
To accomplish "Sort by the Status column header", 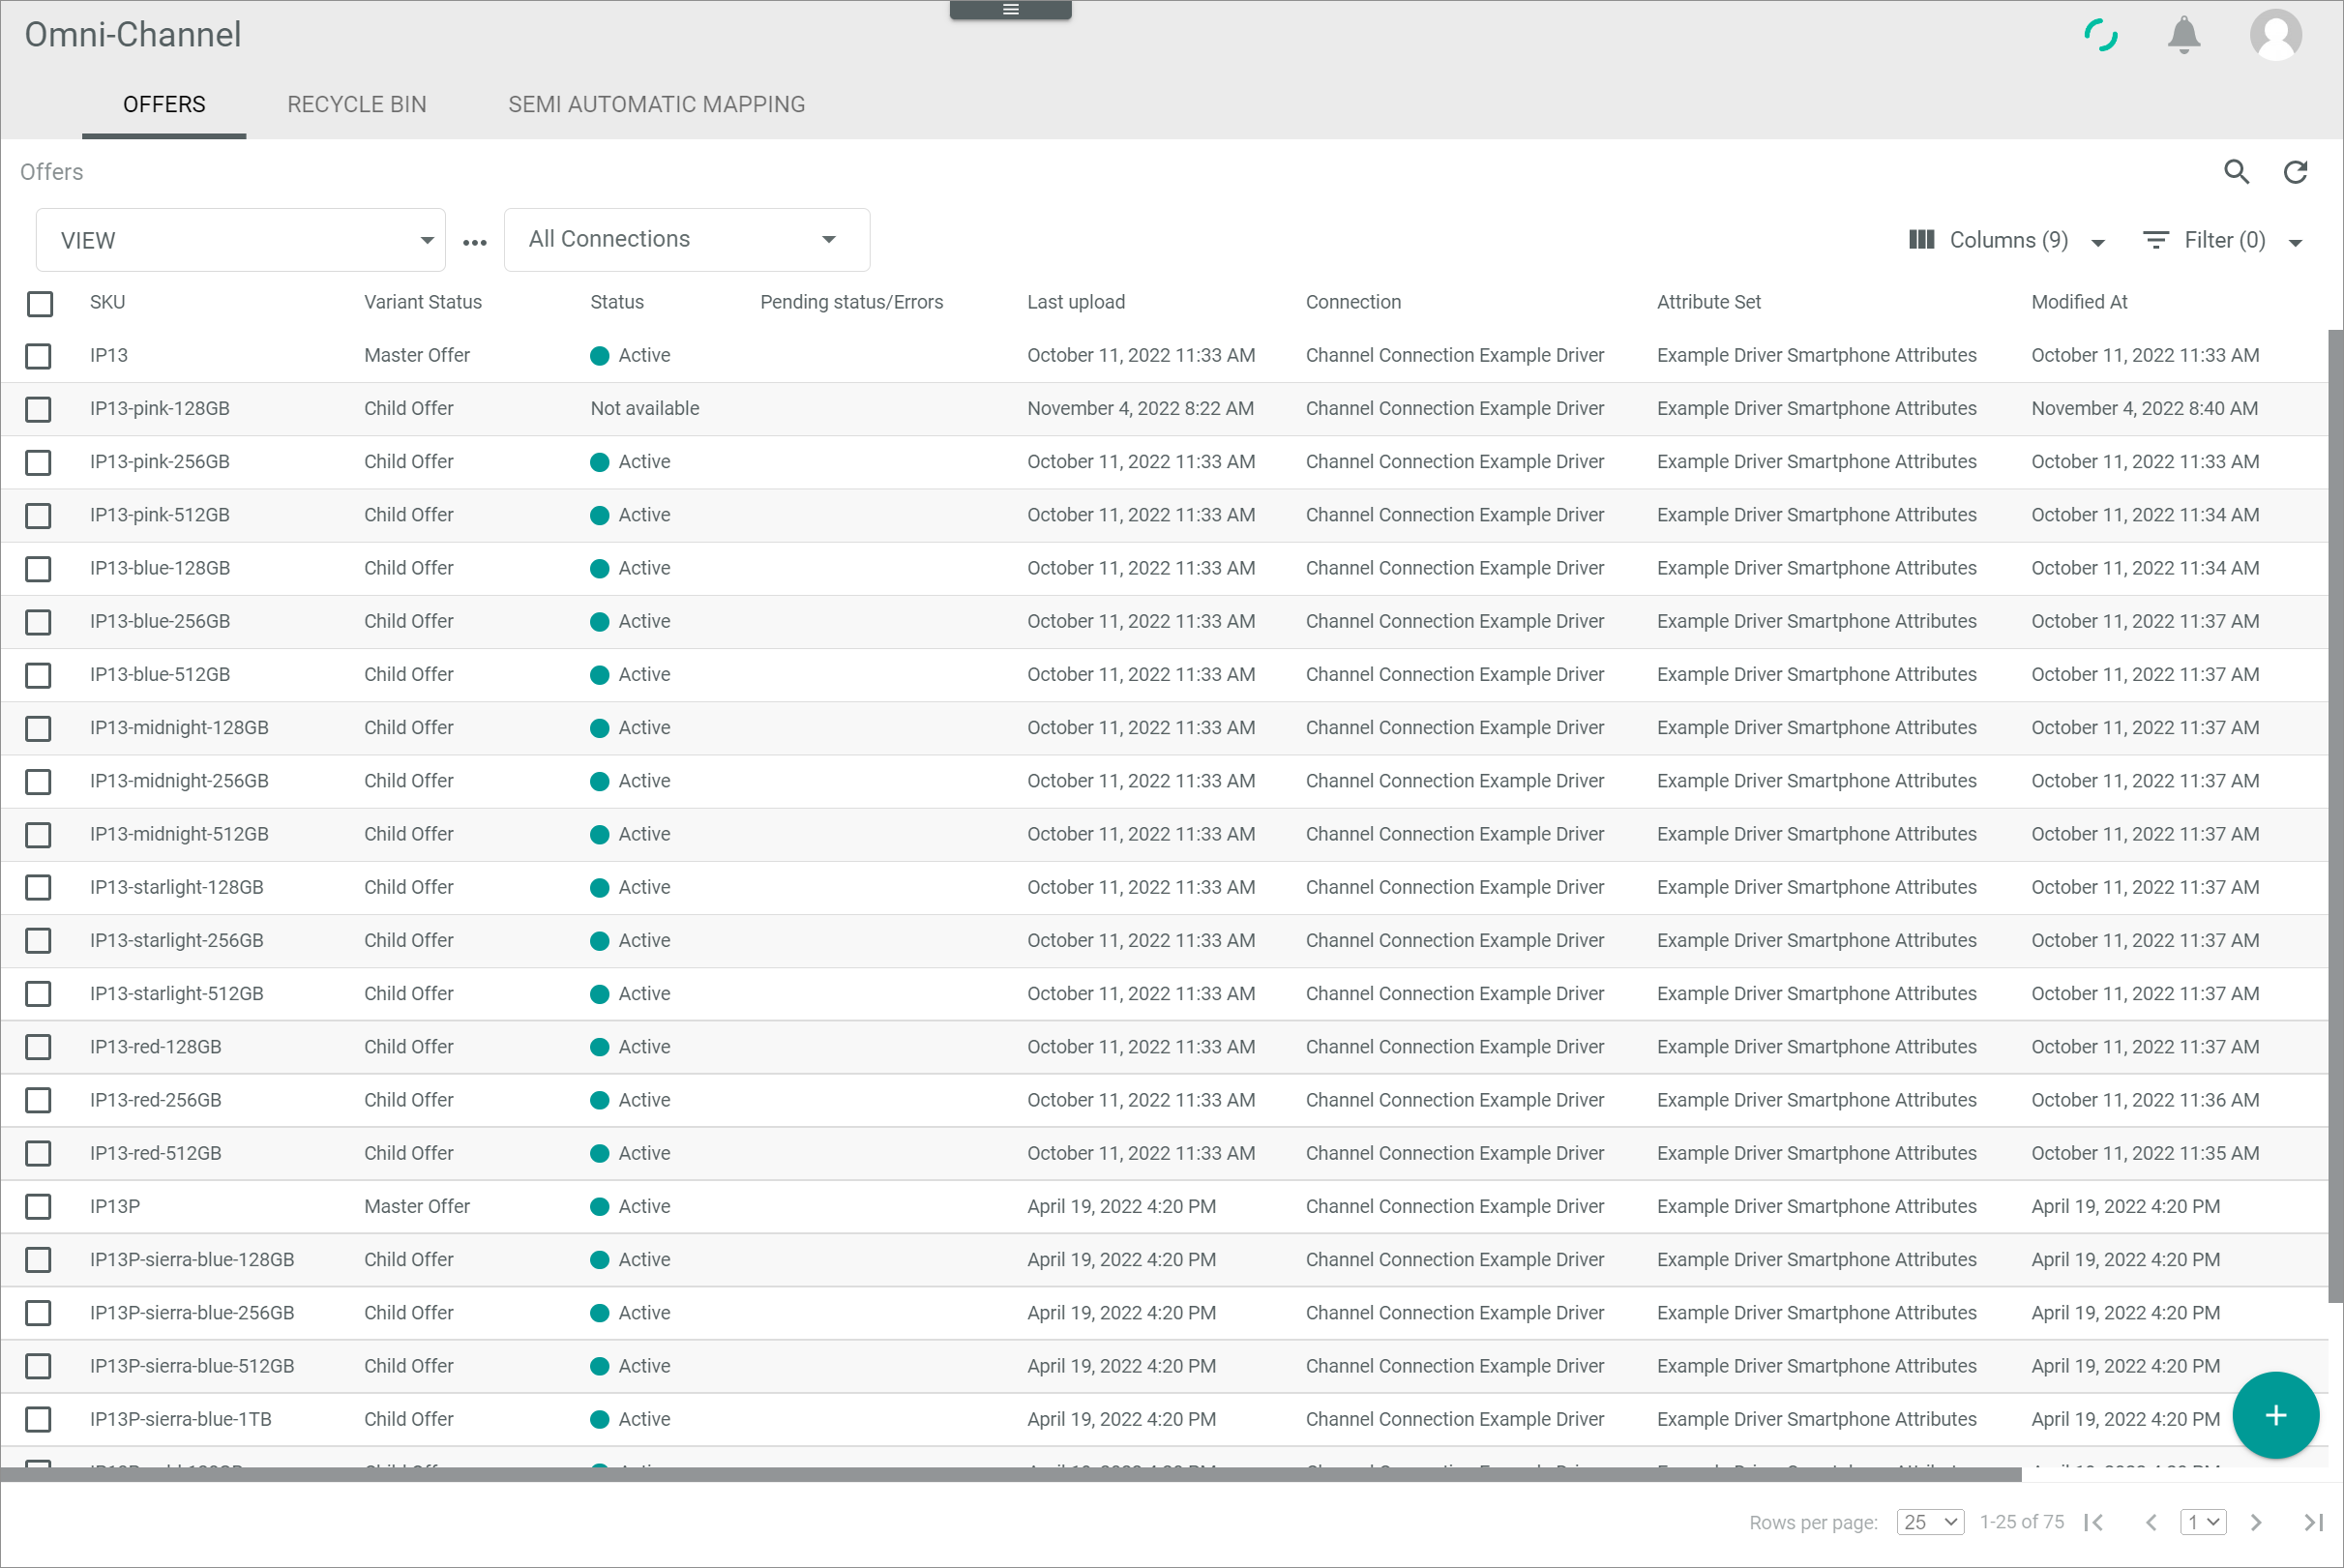I will [x=617, y=302].
